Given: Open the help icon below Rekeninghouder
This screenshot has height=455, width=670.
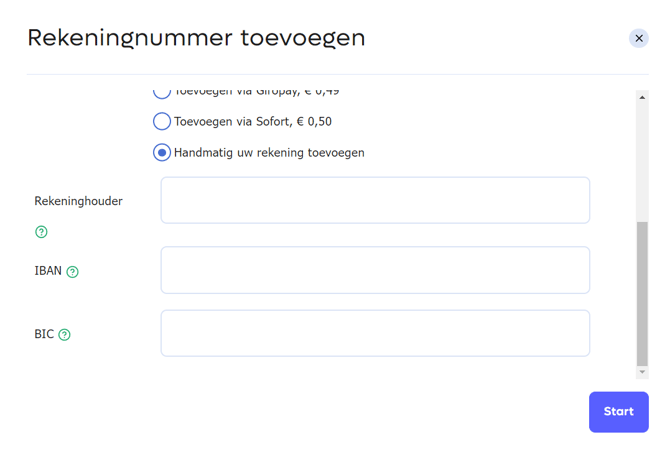Looking at the screenshot, I should 41,232.
